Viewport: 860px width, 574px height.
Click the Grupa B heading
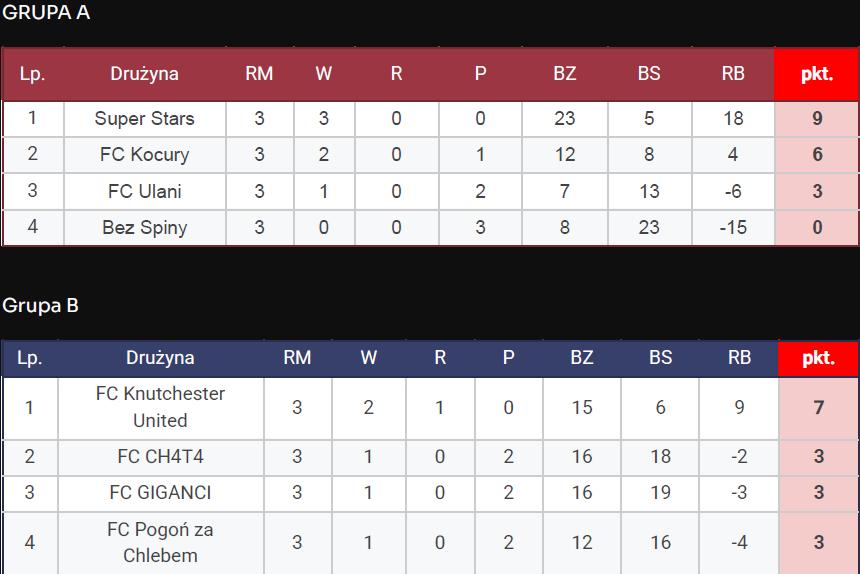pyautogui.click(x=40, y=305)
